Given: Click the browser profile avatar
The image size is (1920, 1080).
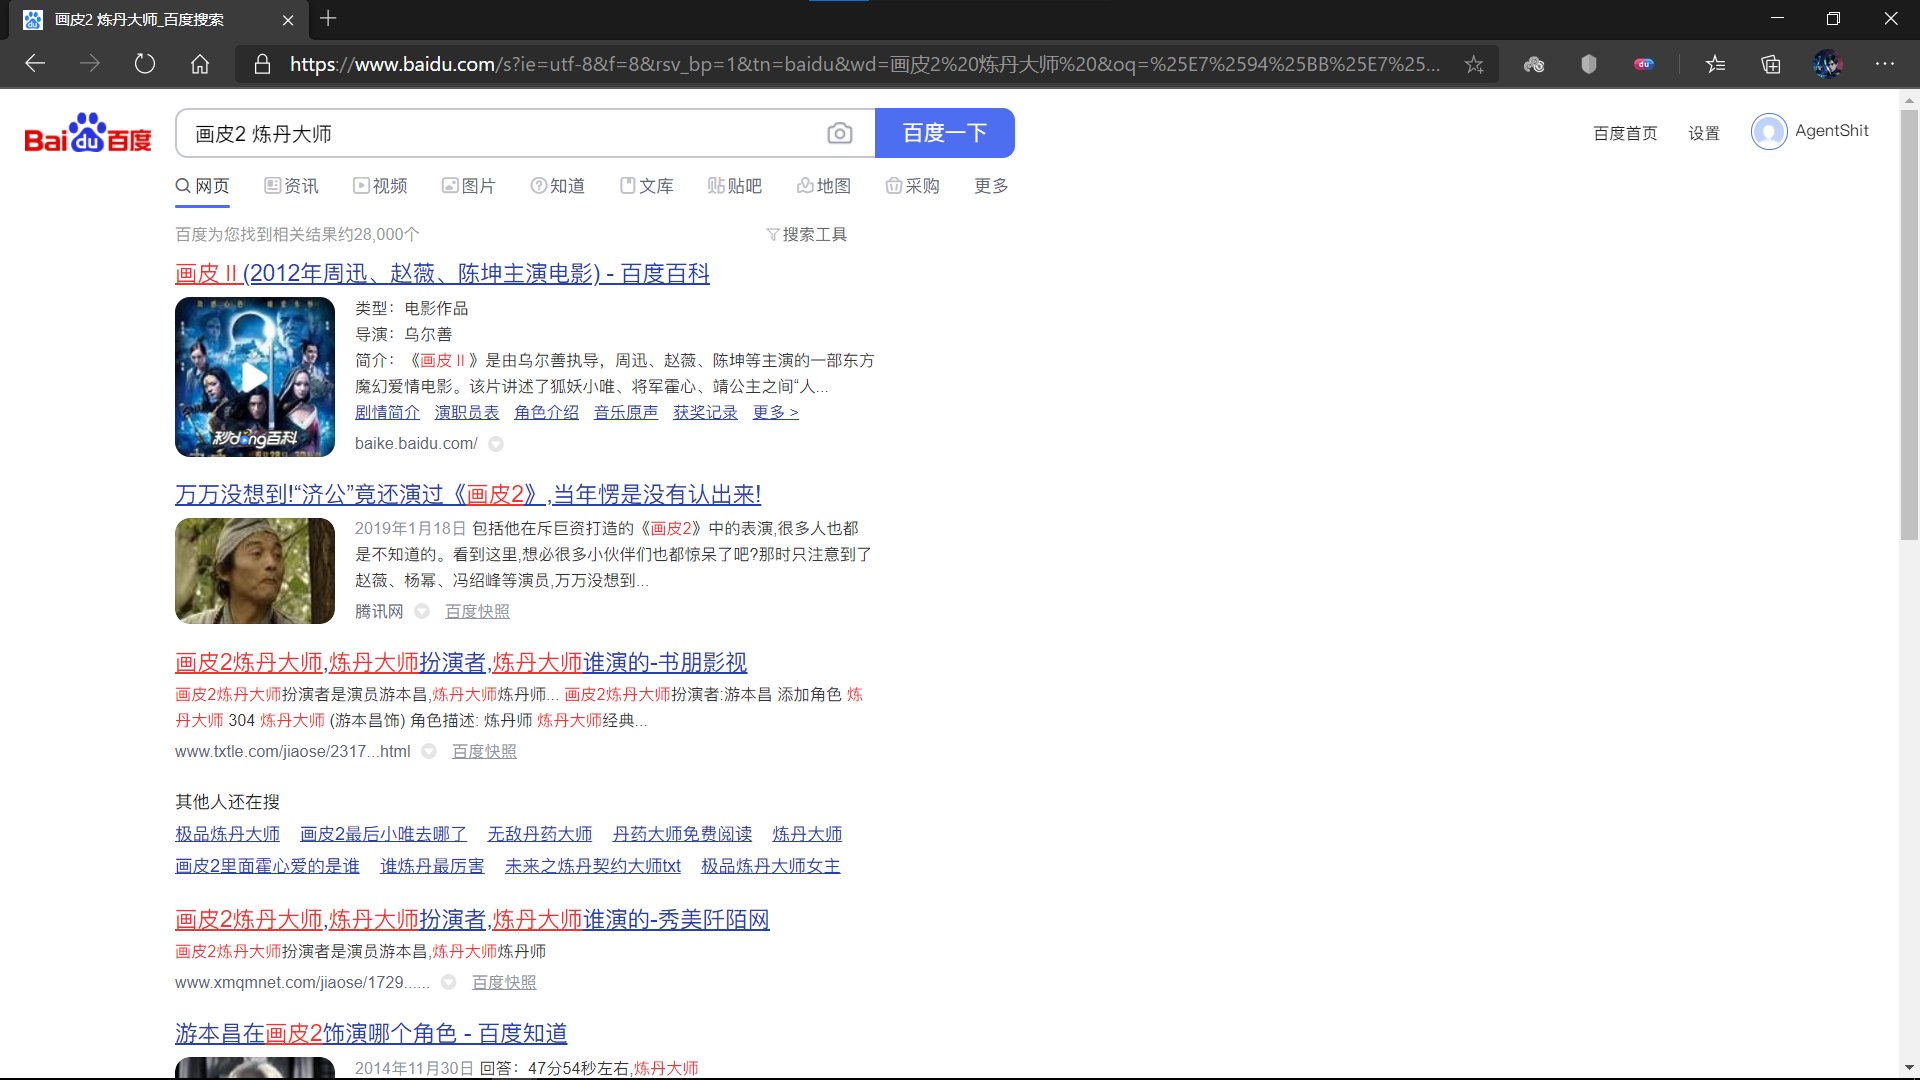Looking at the screenshot, I should [1827, 64].
